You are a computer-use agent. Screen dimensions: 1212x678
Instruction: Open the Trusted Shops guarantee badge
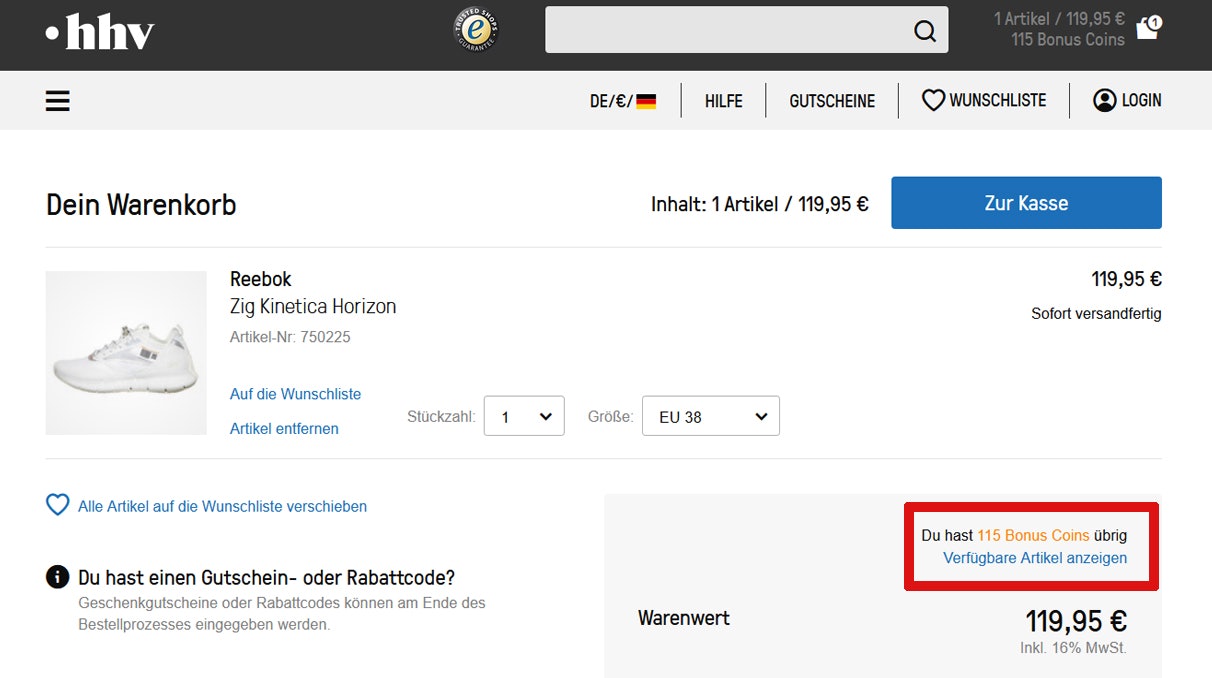tap(476, 30)
